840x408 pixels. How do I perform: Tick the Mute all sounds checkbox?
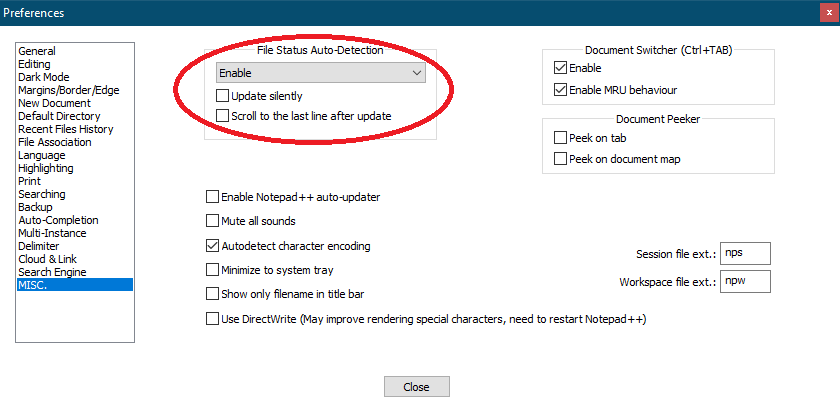[212, 221]
